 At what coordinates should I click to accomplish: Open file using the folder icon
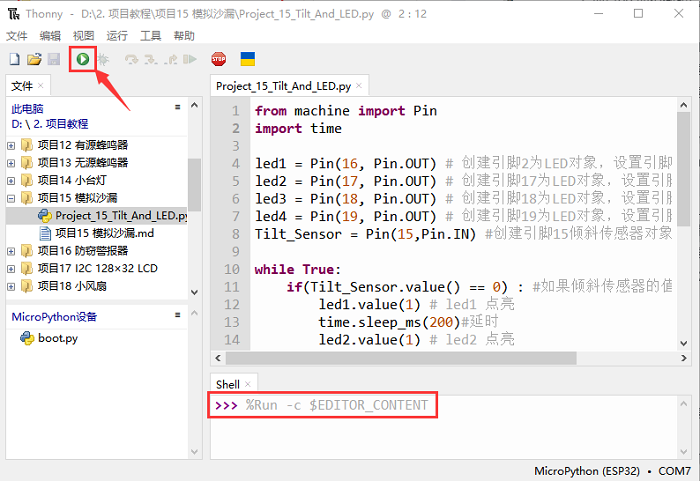tap(34, 60)
